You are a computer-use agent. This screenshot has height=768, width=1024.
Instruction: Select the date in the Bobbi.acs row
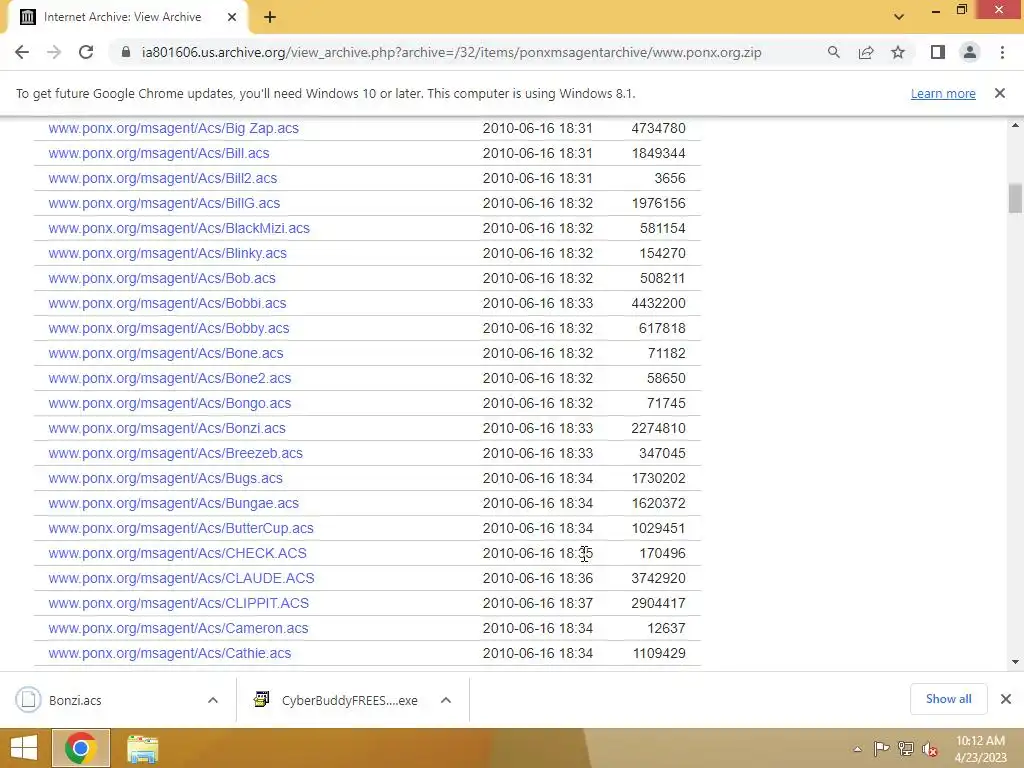click(537, 303)
